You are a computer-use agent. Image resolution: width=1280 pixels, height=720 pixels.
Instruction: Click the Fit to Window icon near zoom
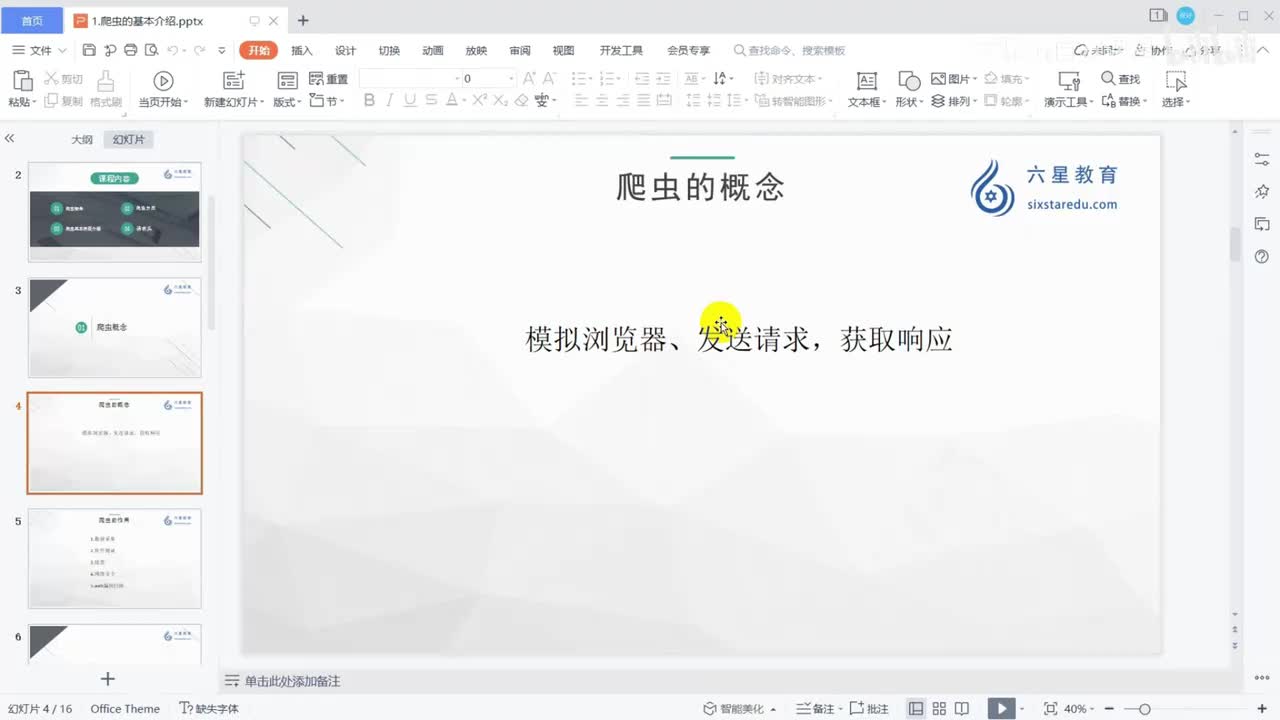(x=1050, y=708)
